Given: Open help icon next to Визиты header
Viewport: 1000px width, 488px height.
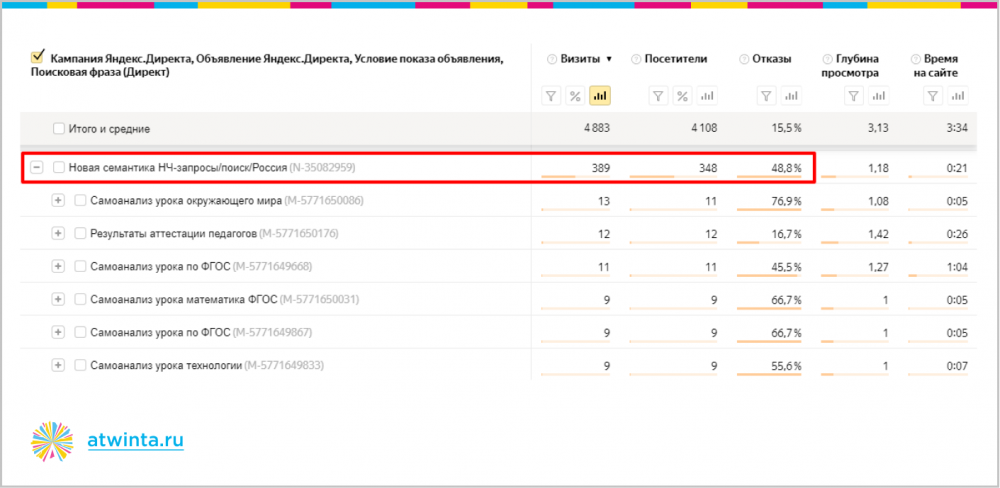Looking at the screenshot, I should click(x=552, y=59).
